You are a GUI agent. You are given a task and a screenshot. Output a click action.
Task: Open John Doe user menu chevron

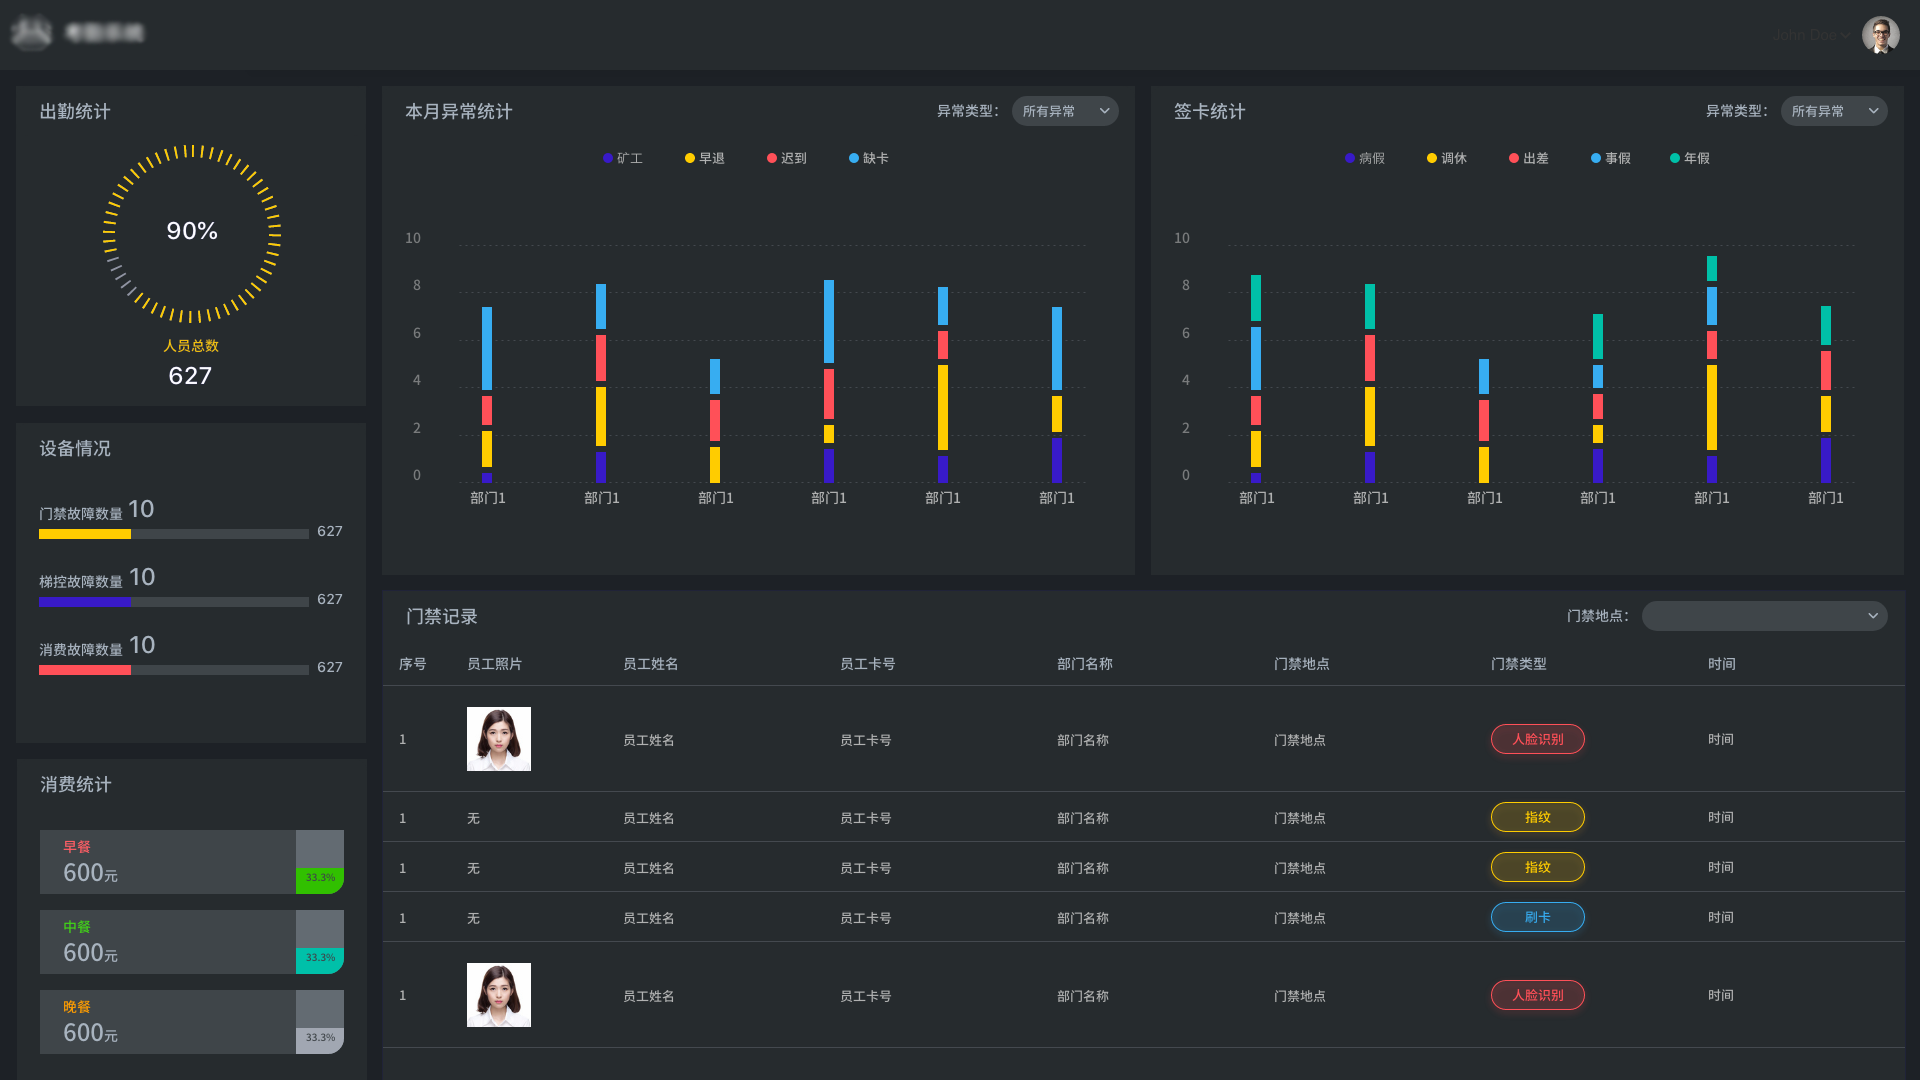click(x=1844, y=35)
